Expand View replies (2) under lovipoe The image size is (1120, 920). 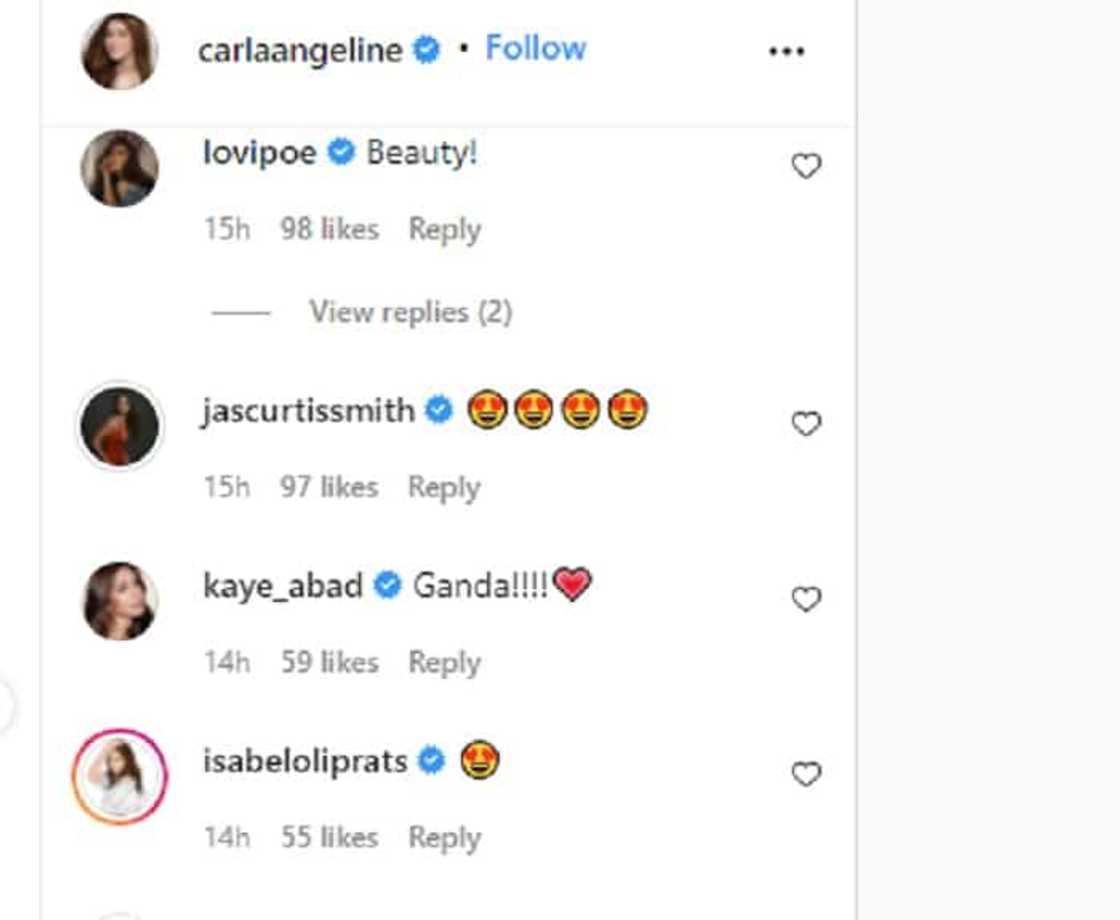click(410, 312)
